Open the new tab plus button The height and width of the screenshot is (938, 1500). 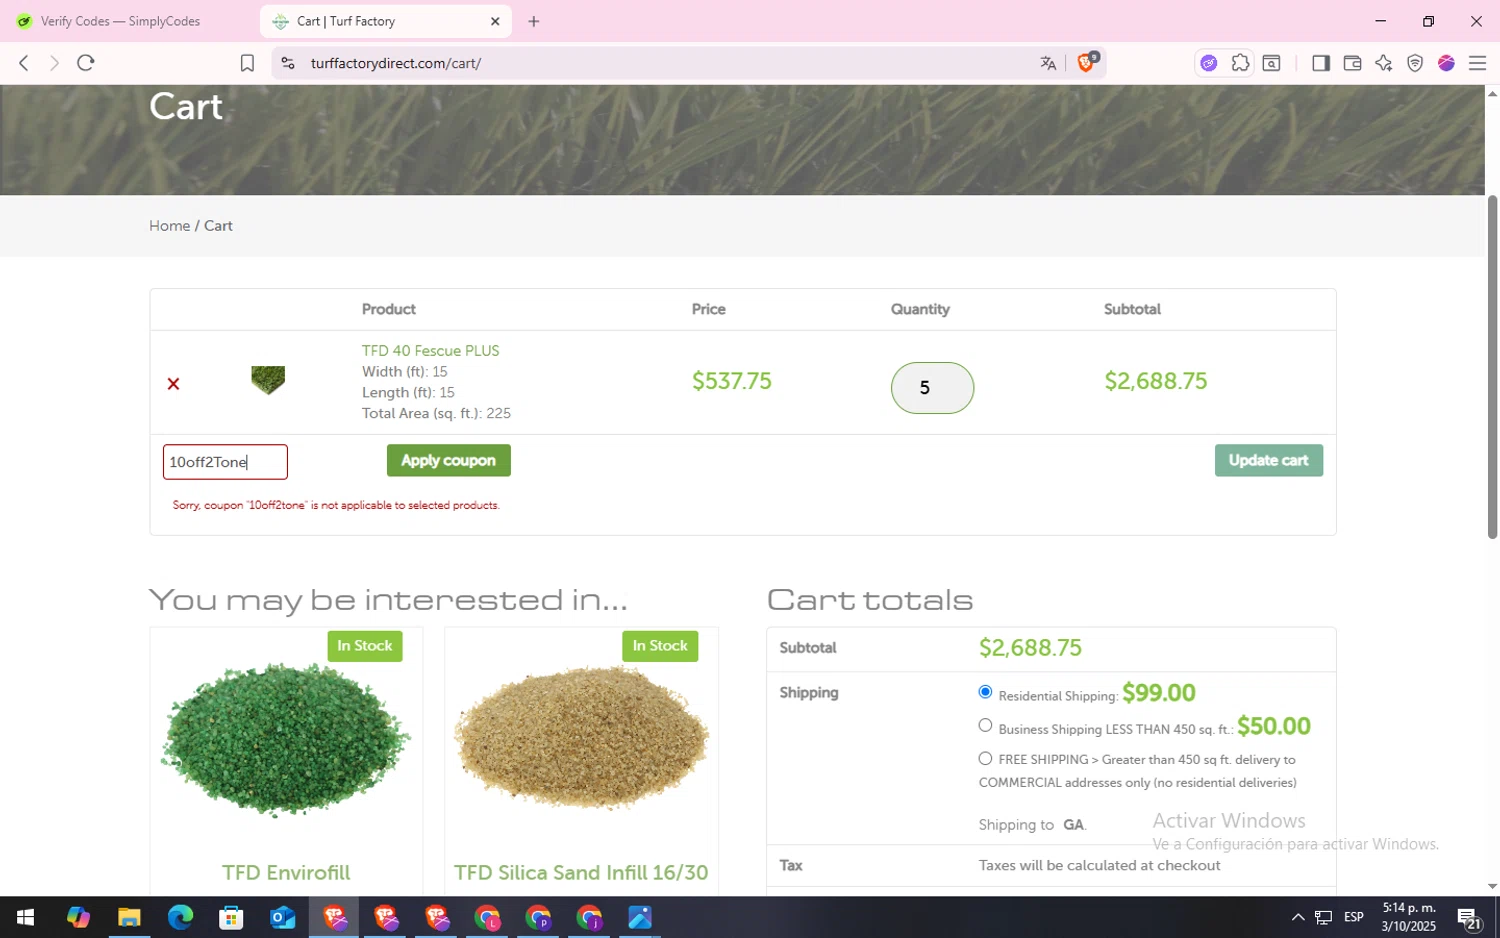[534, 21]
